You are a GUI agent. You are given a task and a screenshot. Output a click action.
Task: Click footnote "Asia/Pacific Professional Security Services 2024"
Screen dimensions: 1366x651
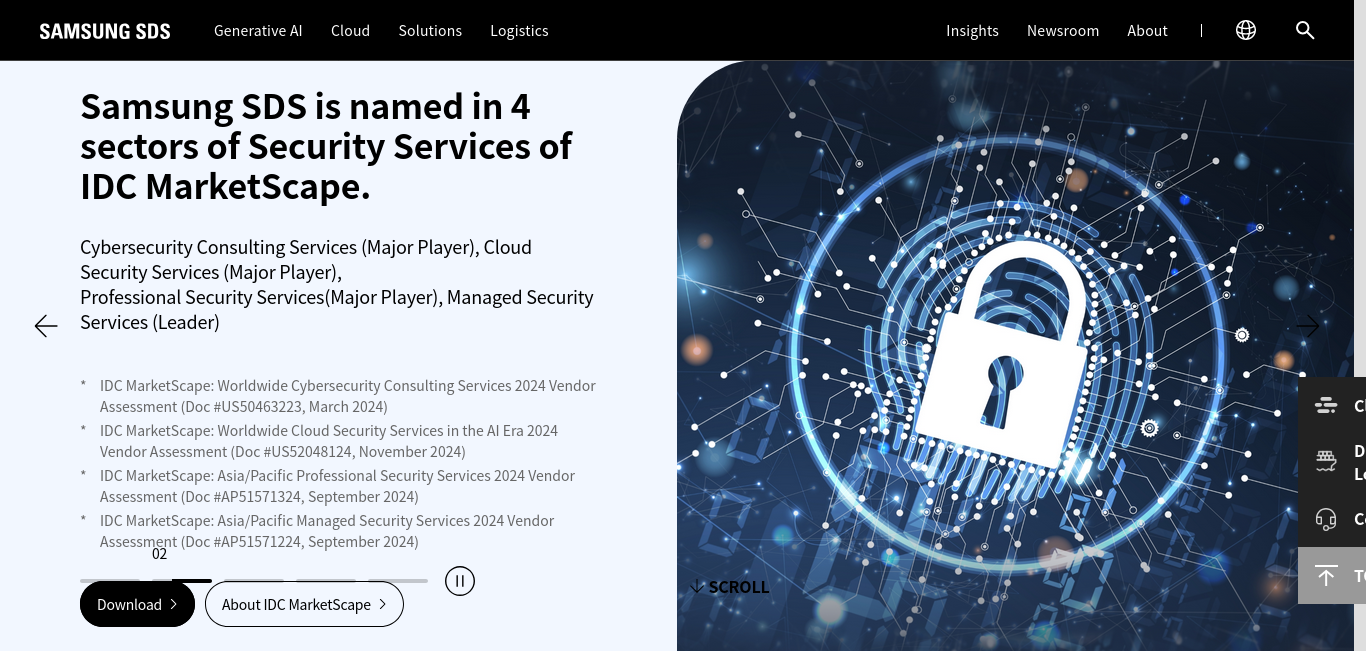click(337, 486)
